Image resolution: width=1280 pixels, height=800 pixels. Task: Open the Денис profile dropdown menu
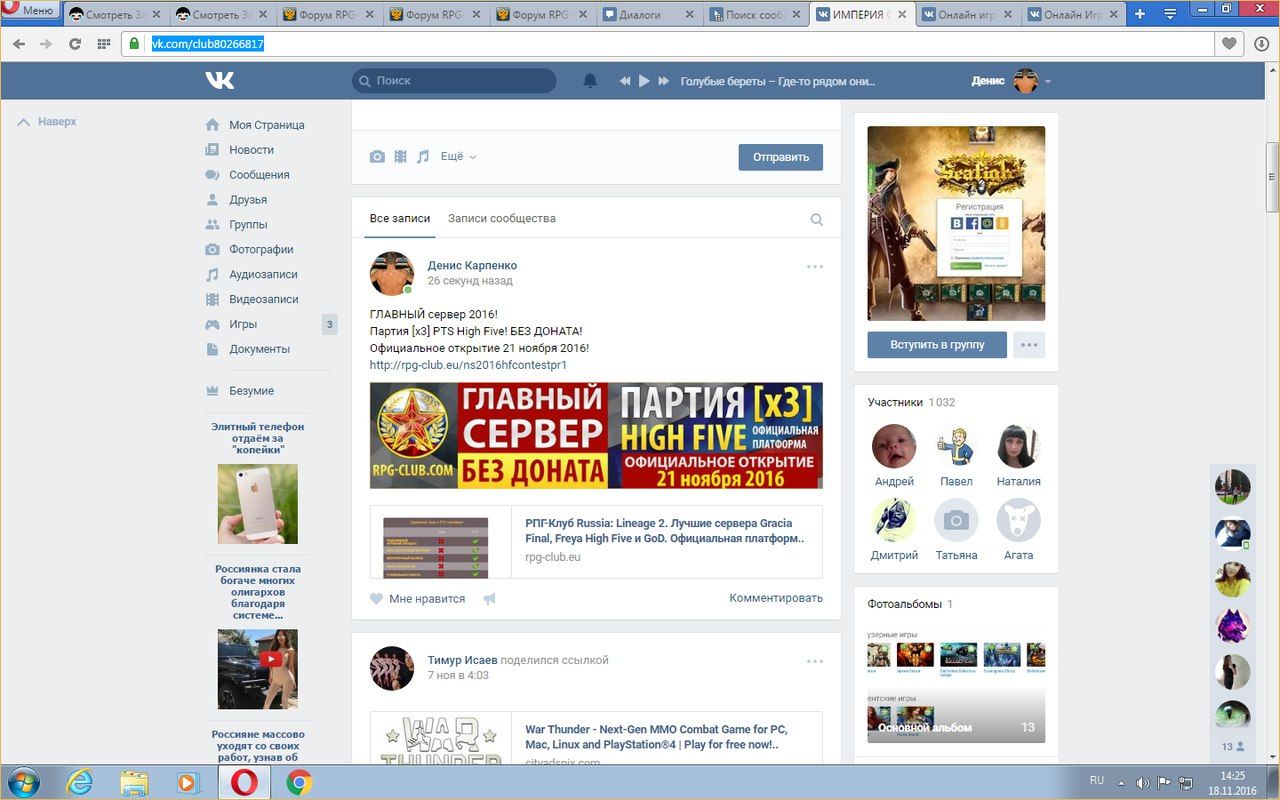pyautogui.click(x=1011, y=81)
